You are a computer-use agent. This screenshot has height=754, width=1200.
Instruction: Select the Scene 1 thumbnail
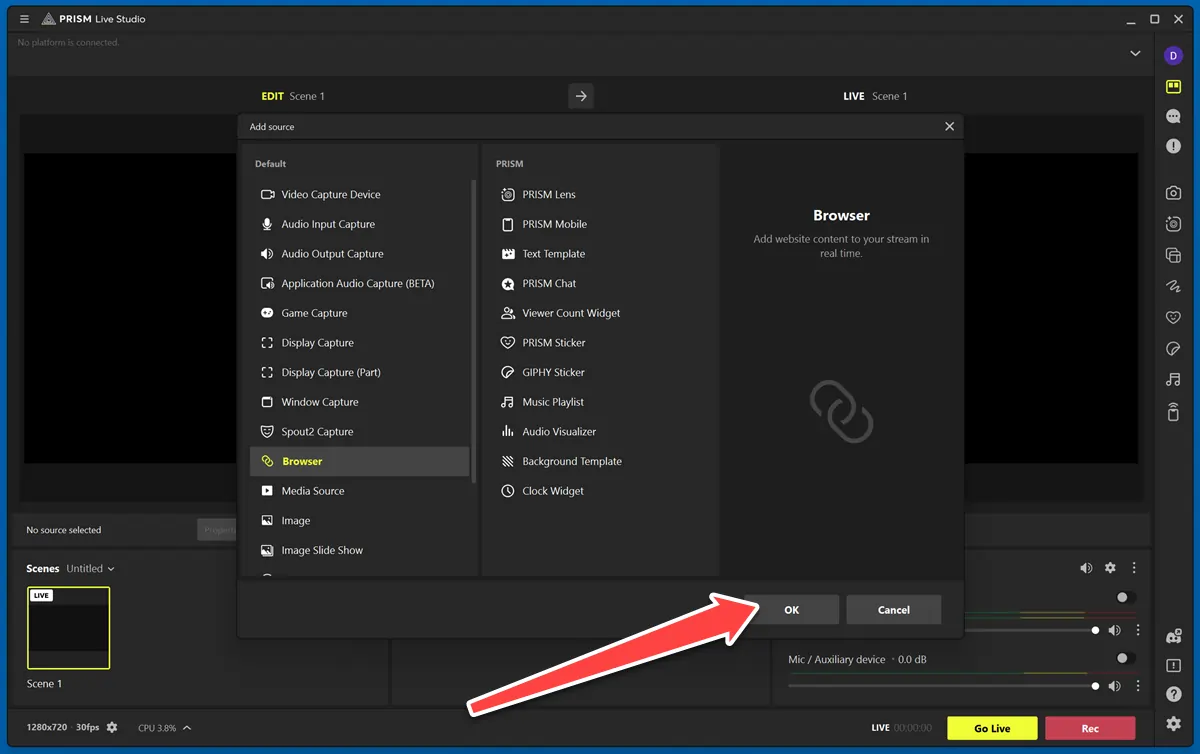pyautogui.click(x=69, y=627)
